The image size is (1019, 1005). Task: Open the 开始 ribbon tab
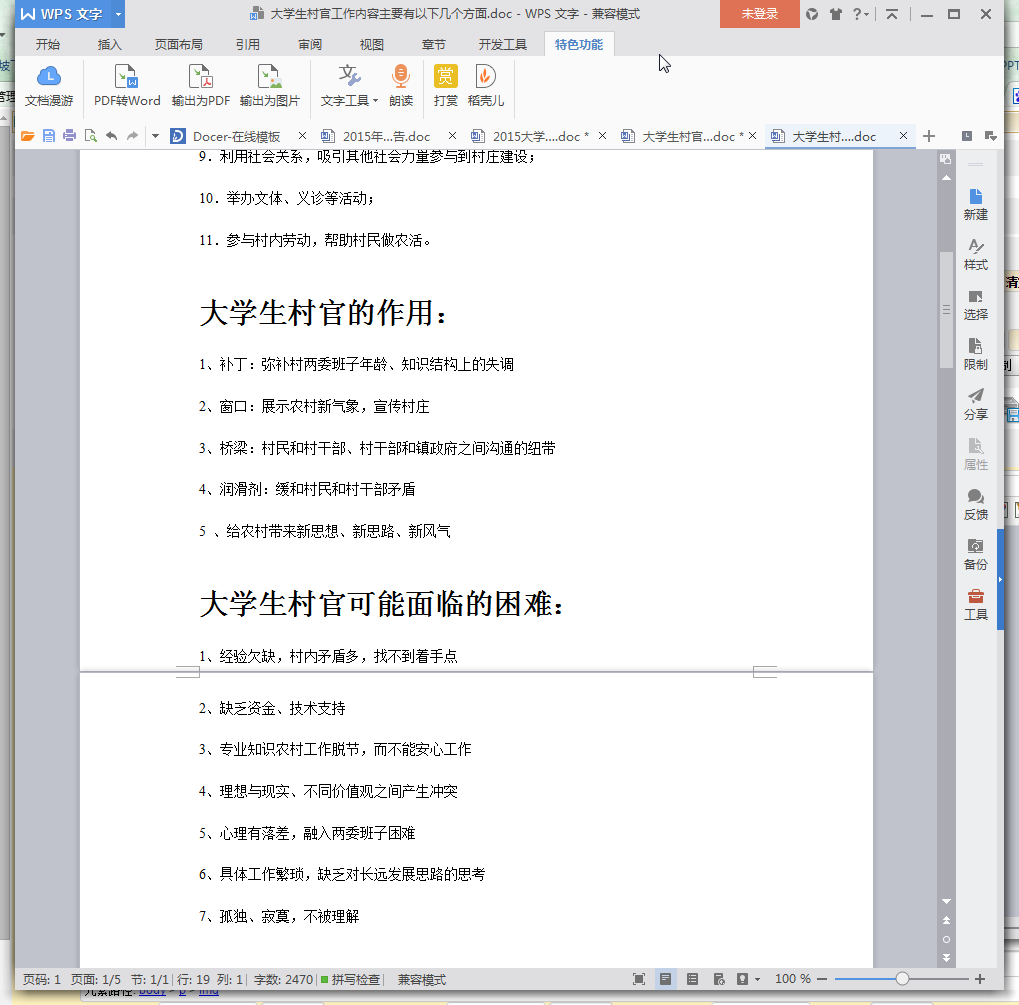(47, 44)
